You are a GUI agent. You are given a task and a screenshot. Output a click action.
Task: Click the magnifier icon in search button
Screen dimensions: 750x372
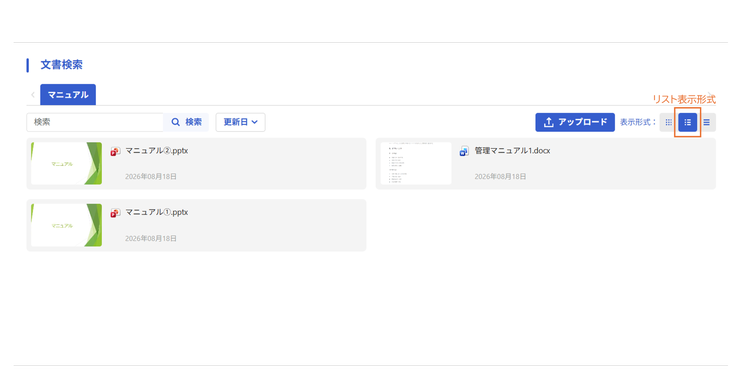[176, 122]
